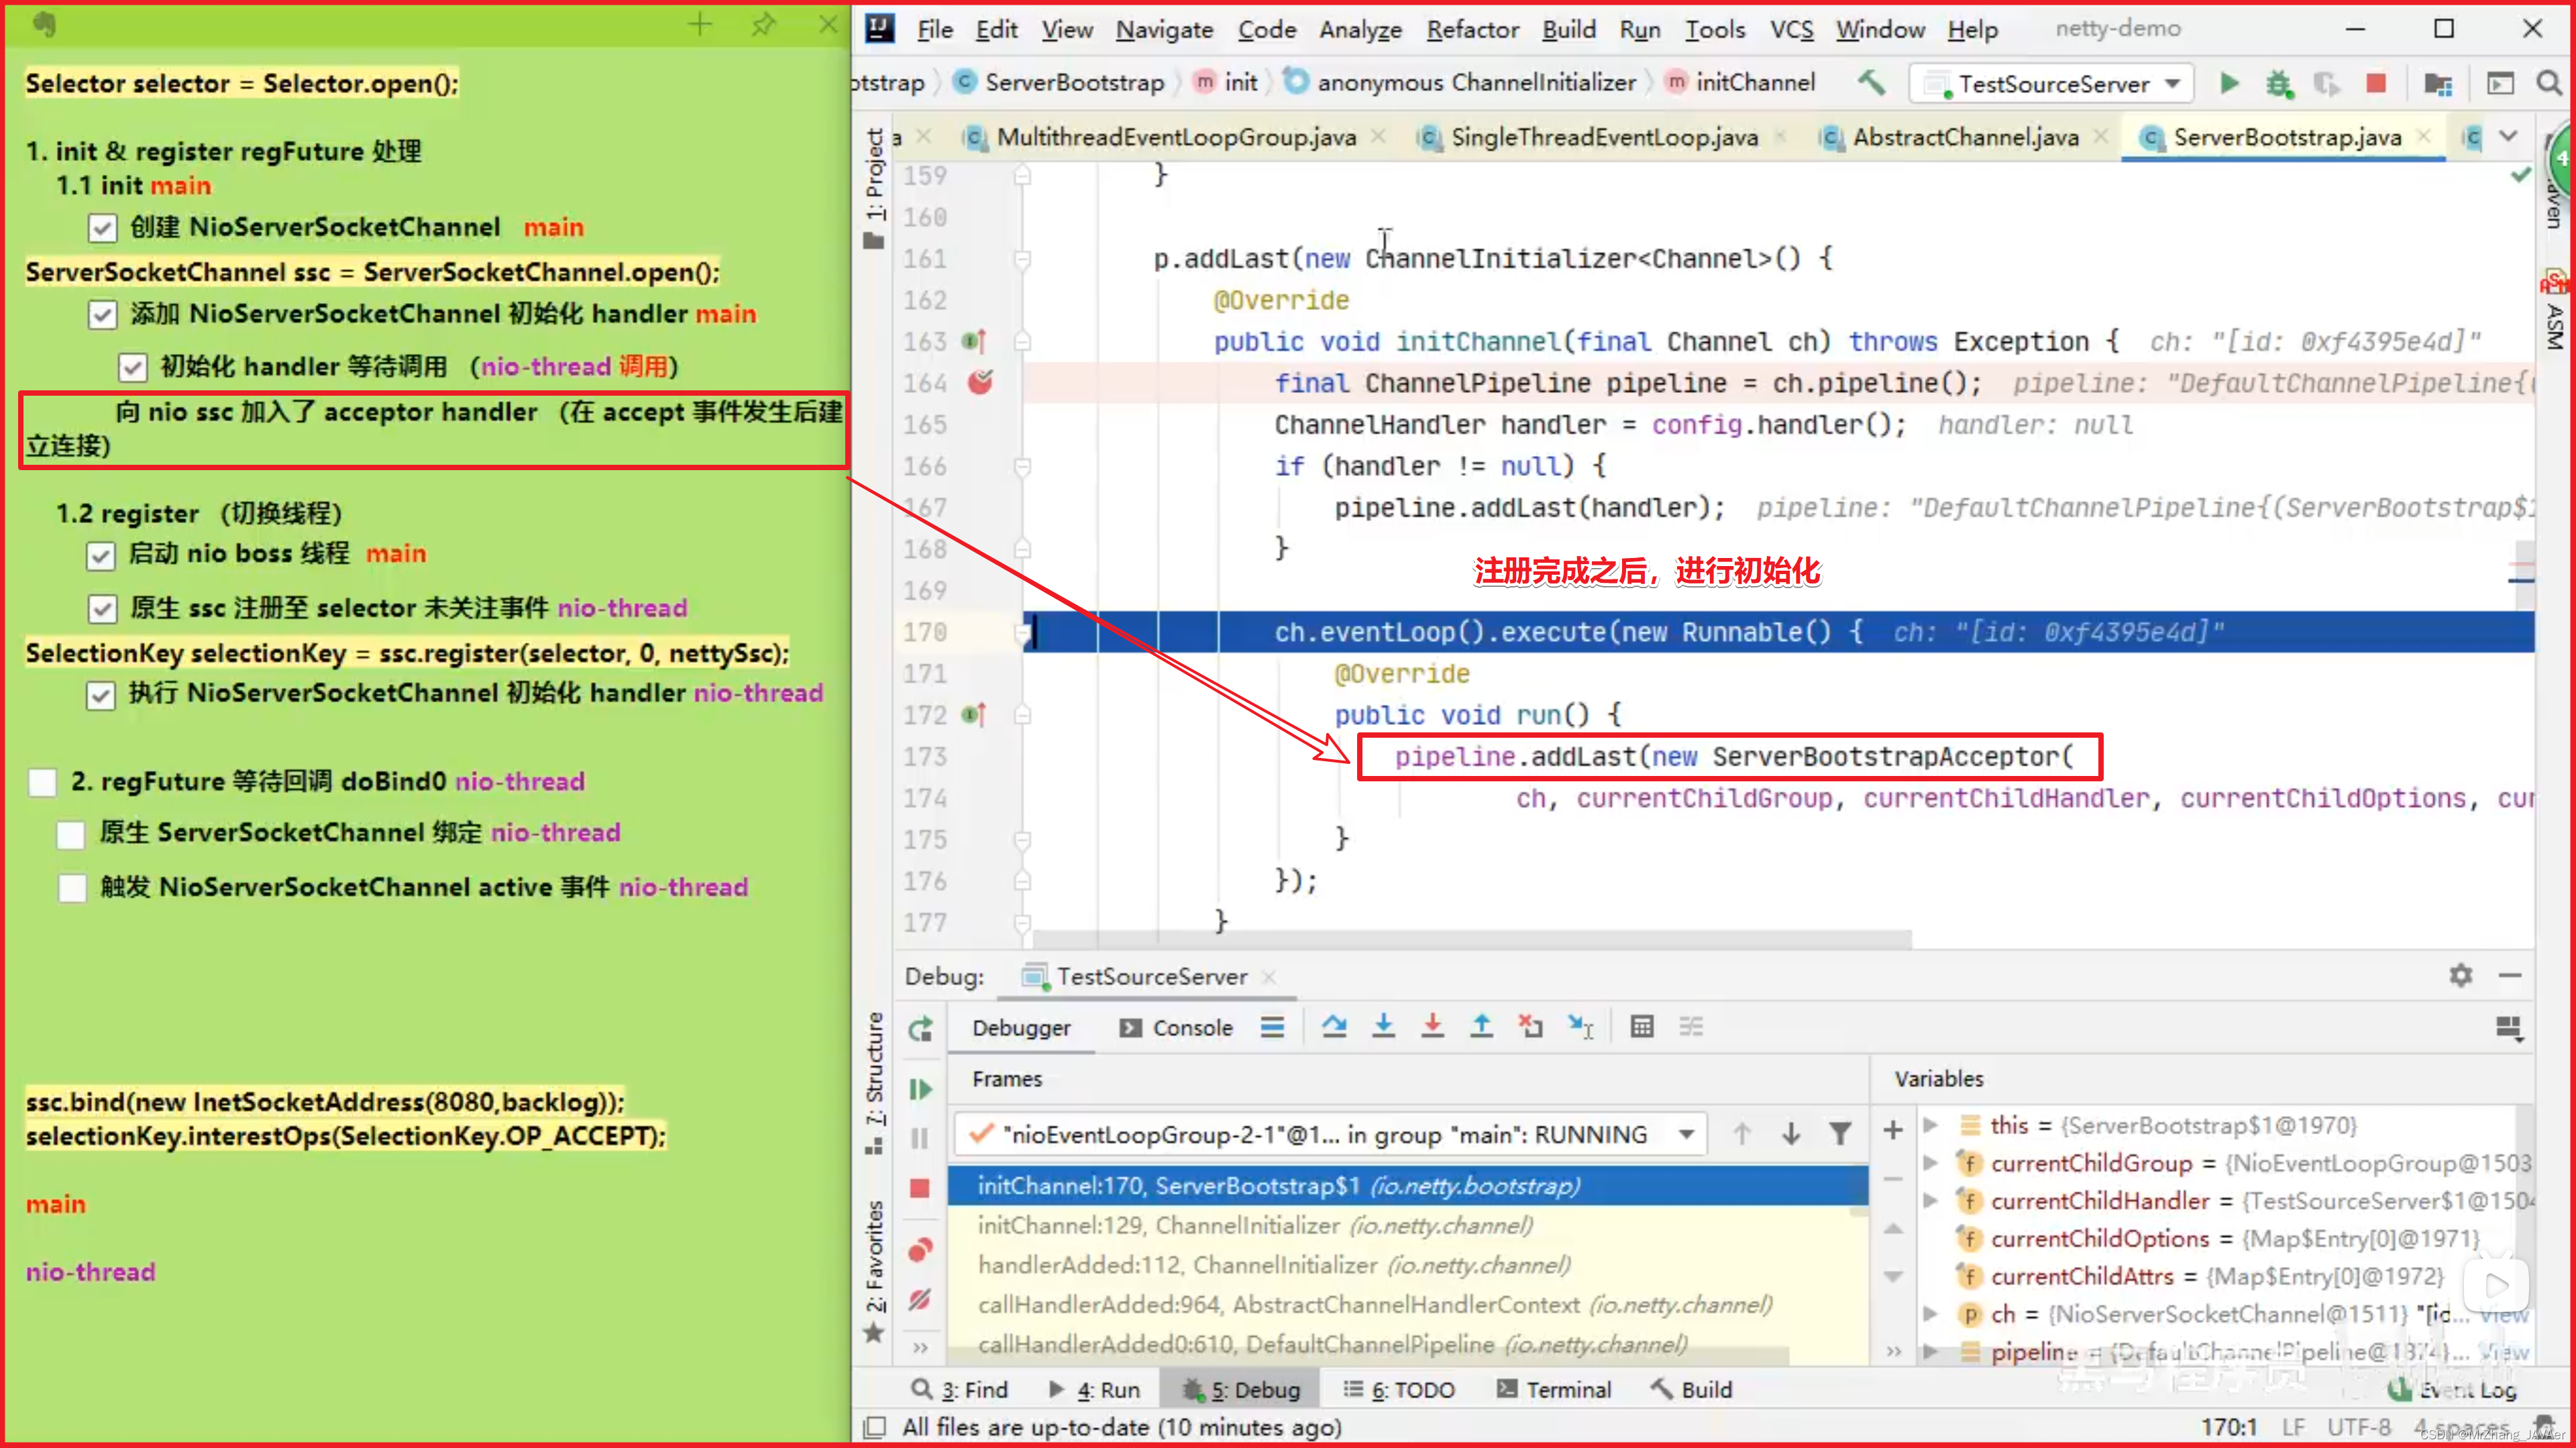
Task: Click the previous frame up arrow
Action: [x=1742, y=1133]
